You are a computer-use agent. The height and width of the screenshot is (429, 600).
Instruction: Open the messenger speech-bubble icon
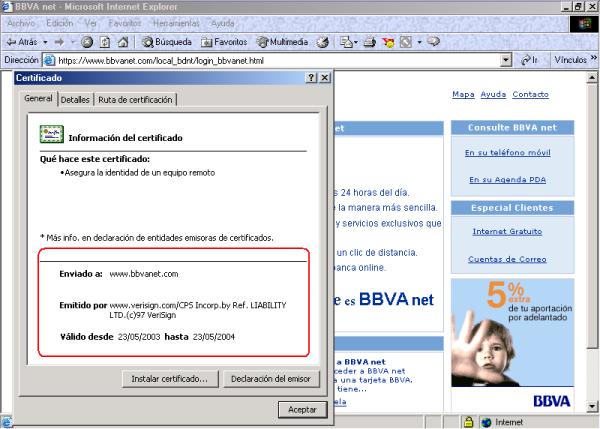click(434, 41)
